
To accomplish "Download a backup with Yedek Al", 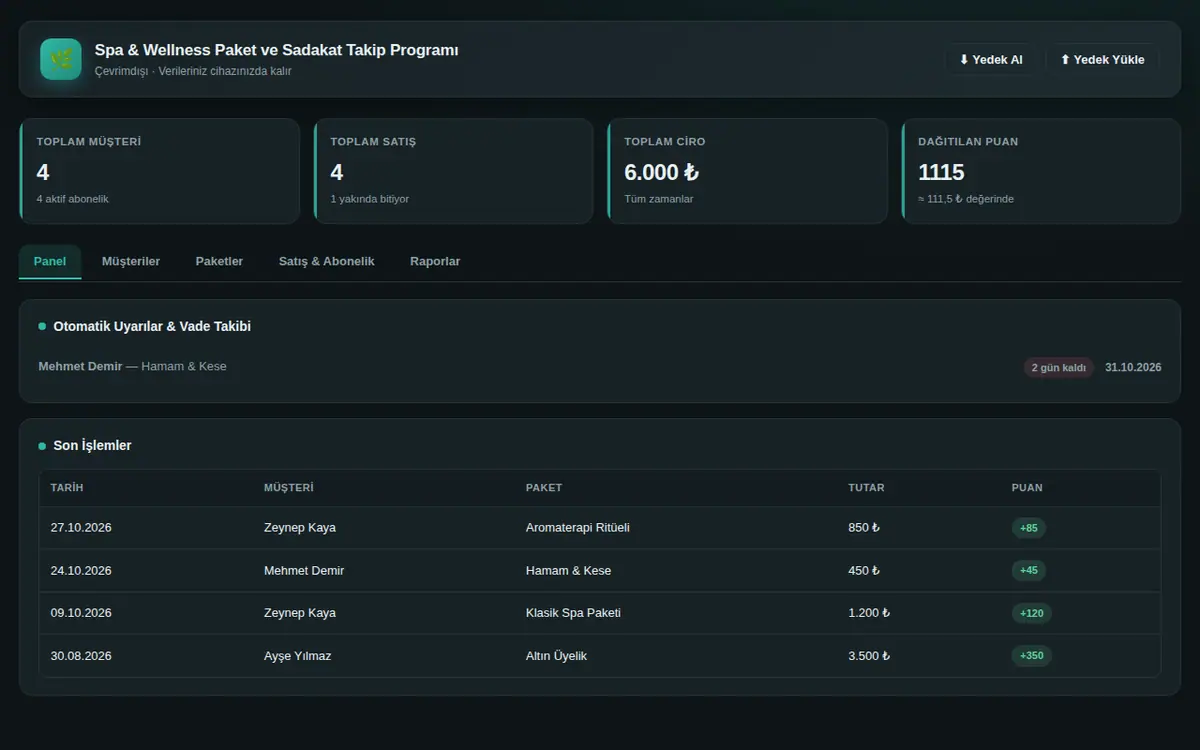I will [x=990, y=60].
